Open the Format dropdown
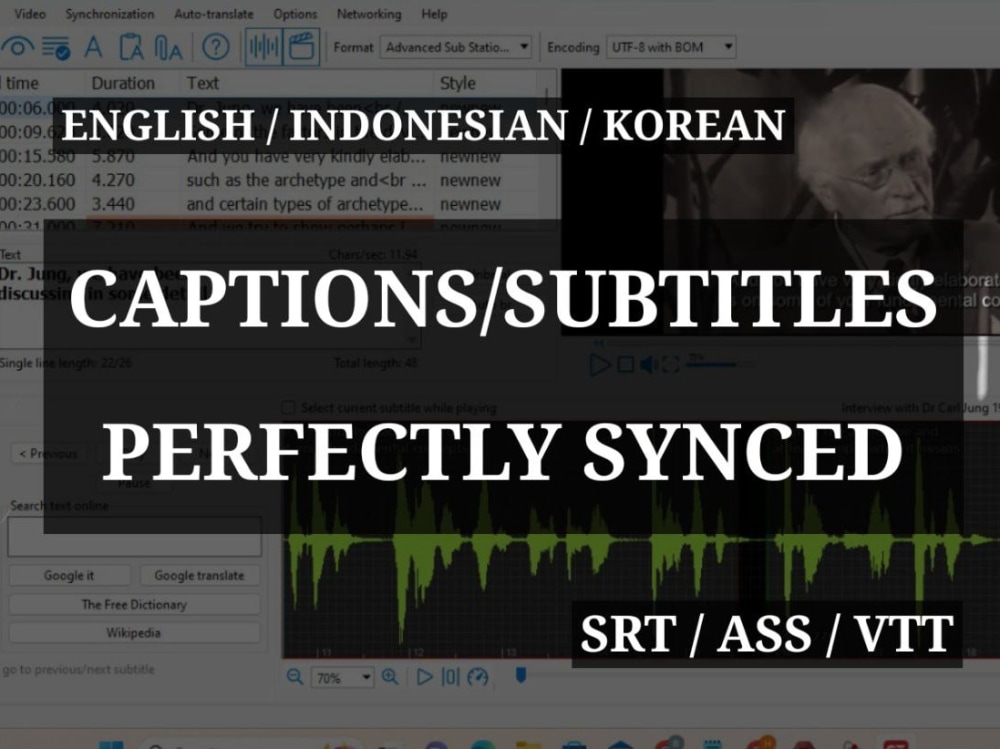This screenshot has width=1000, height=749. pos(455,47)
